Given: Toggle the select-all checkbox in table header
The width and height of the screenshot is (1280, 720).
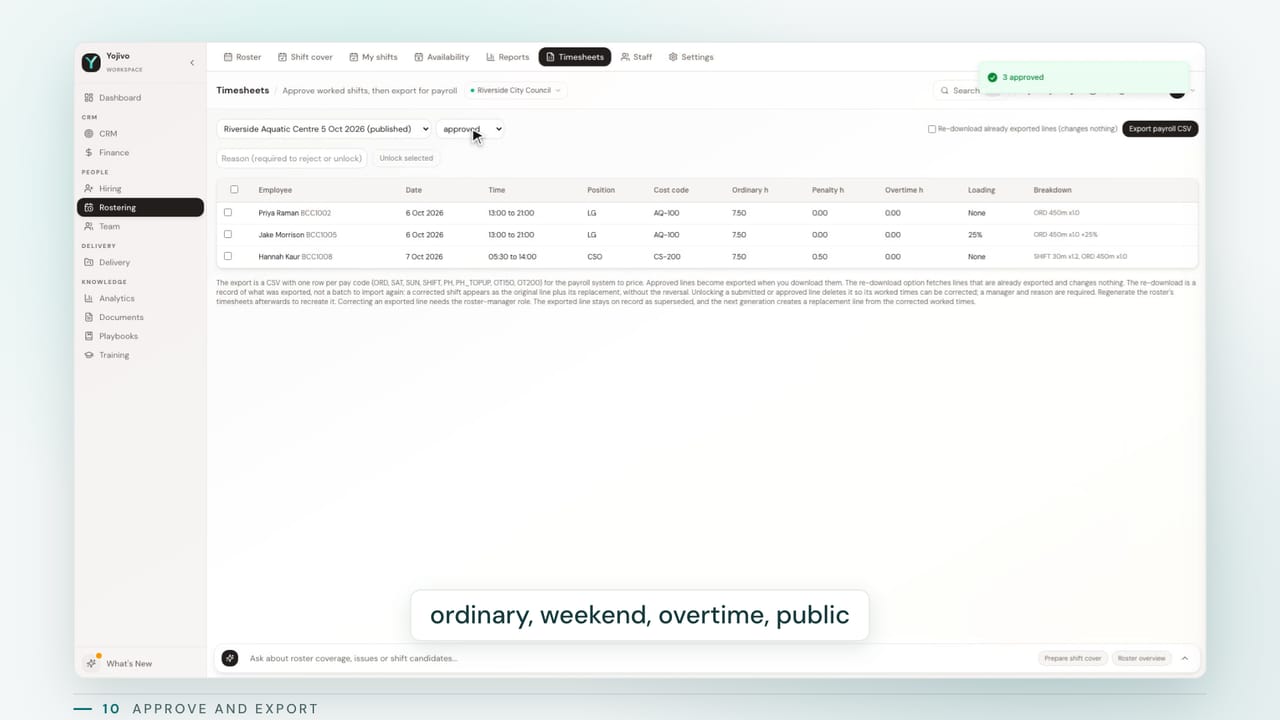Looking at the screenshot, I should tap(234, 190).
